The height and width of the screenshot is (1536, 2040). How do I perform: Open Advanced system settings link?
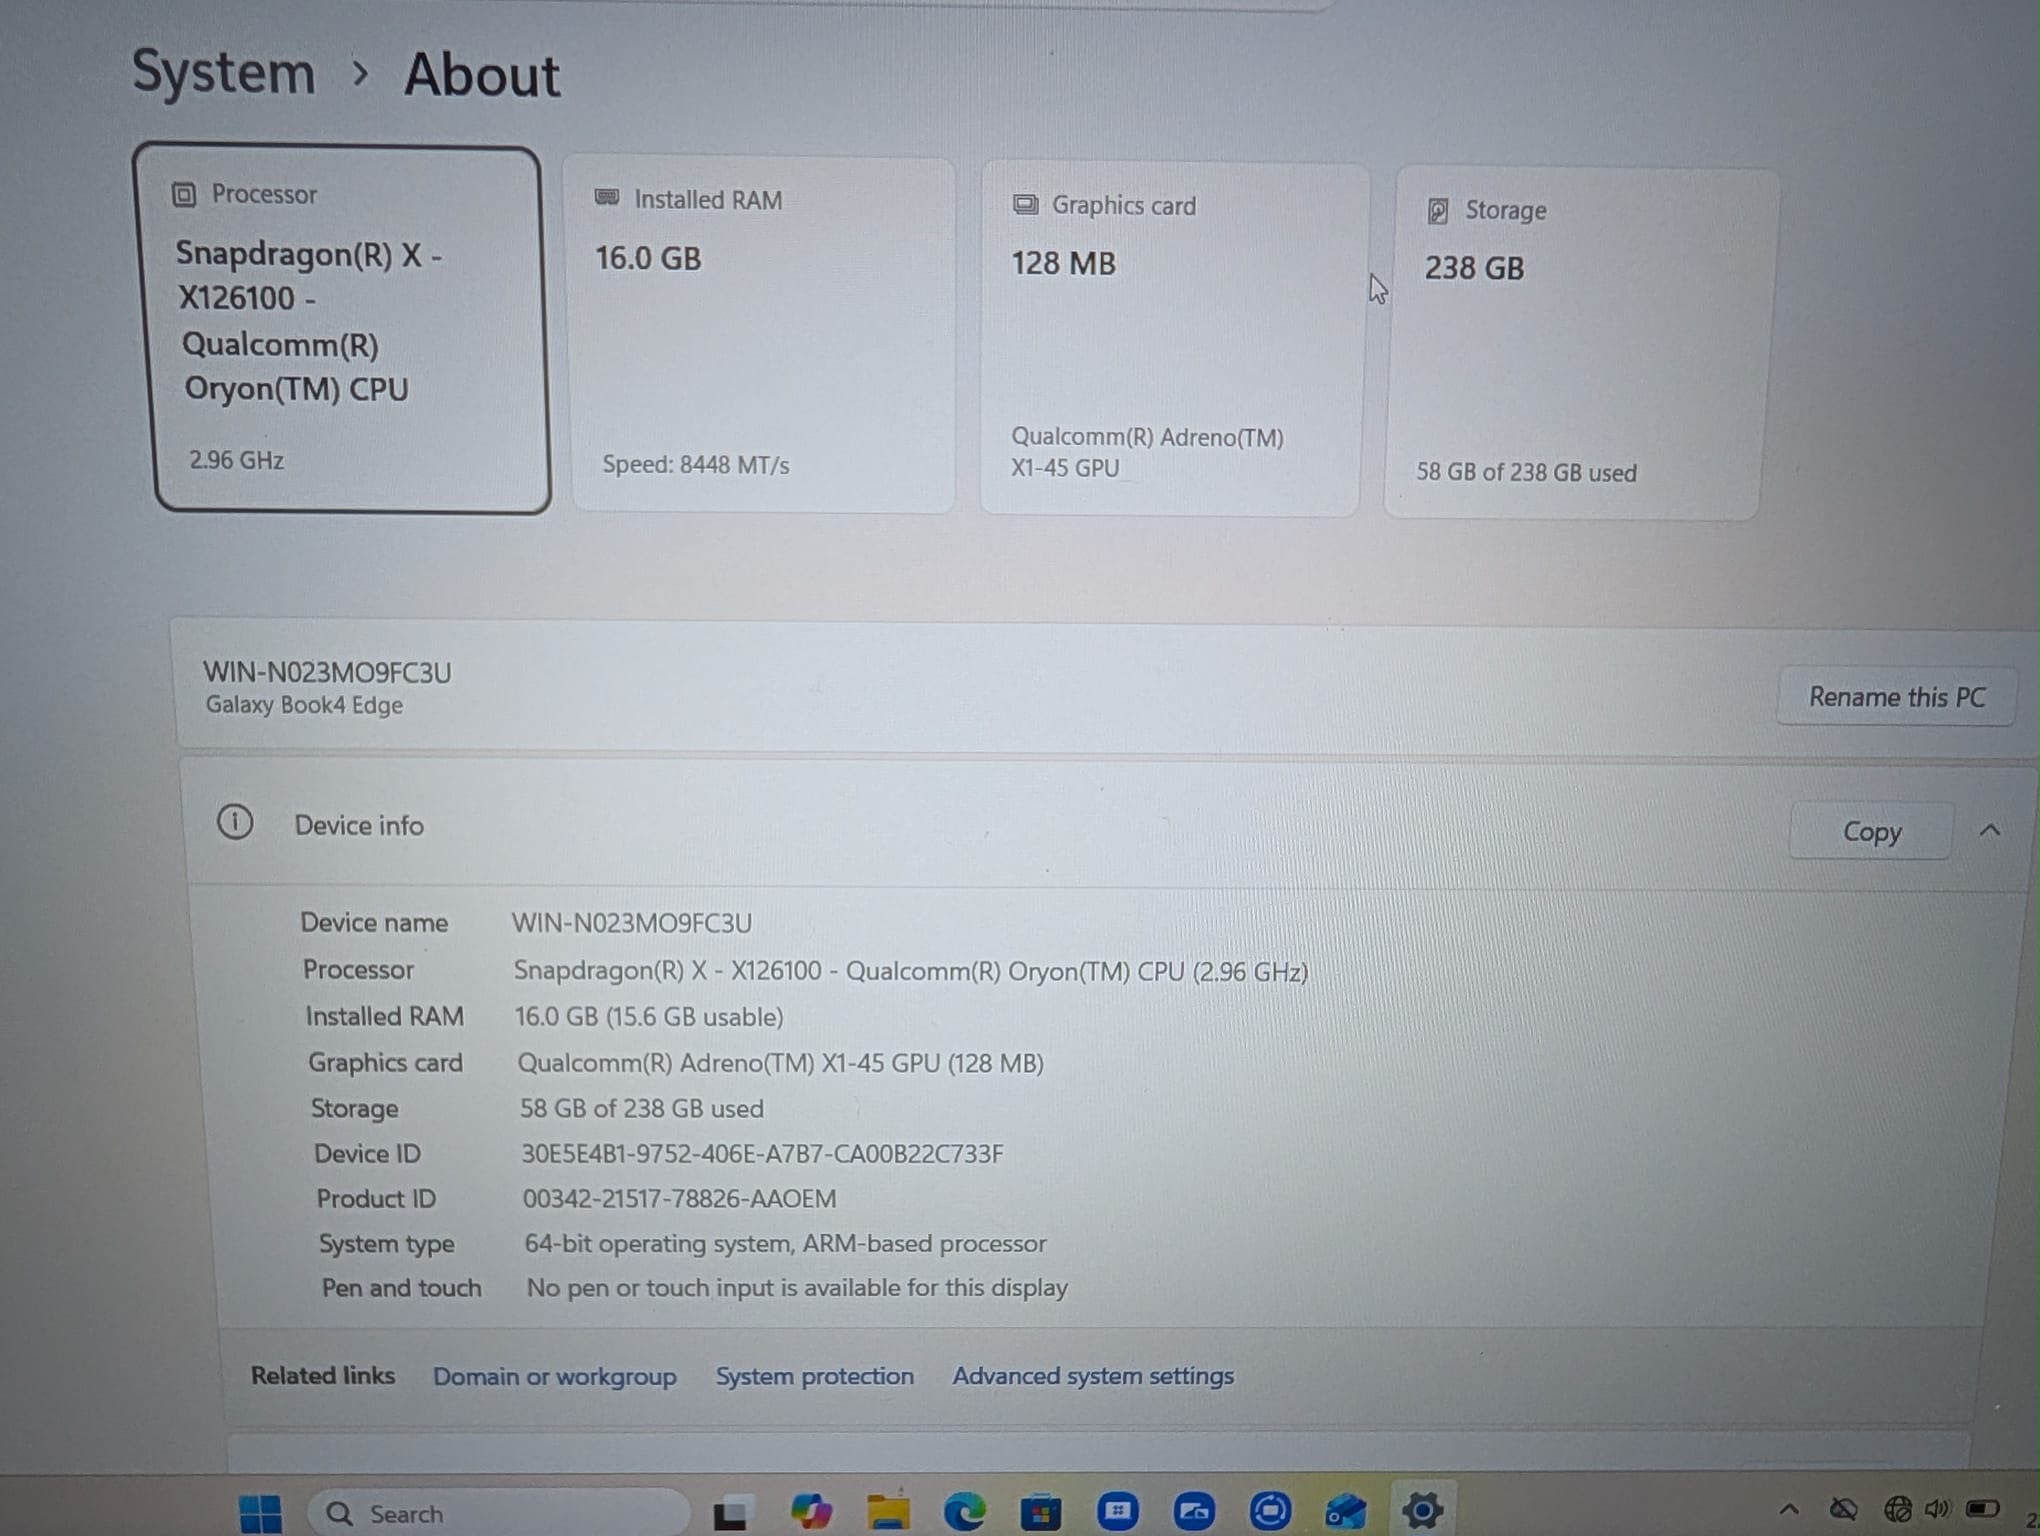[x=1093, y=1376]
